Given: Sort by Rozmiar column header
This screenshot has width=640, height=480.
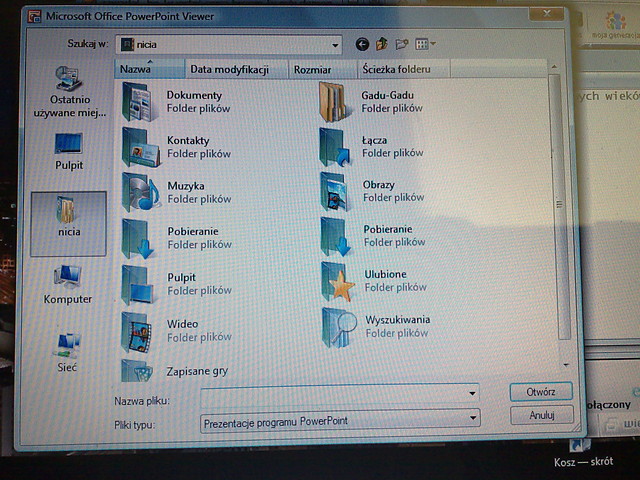Looking at the screenshot, I should [322, 70].
